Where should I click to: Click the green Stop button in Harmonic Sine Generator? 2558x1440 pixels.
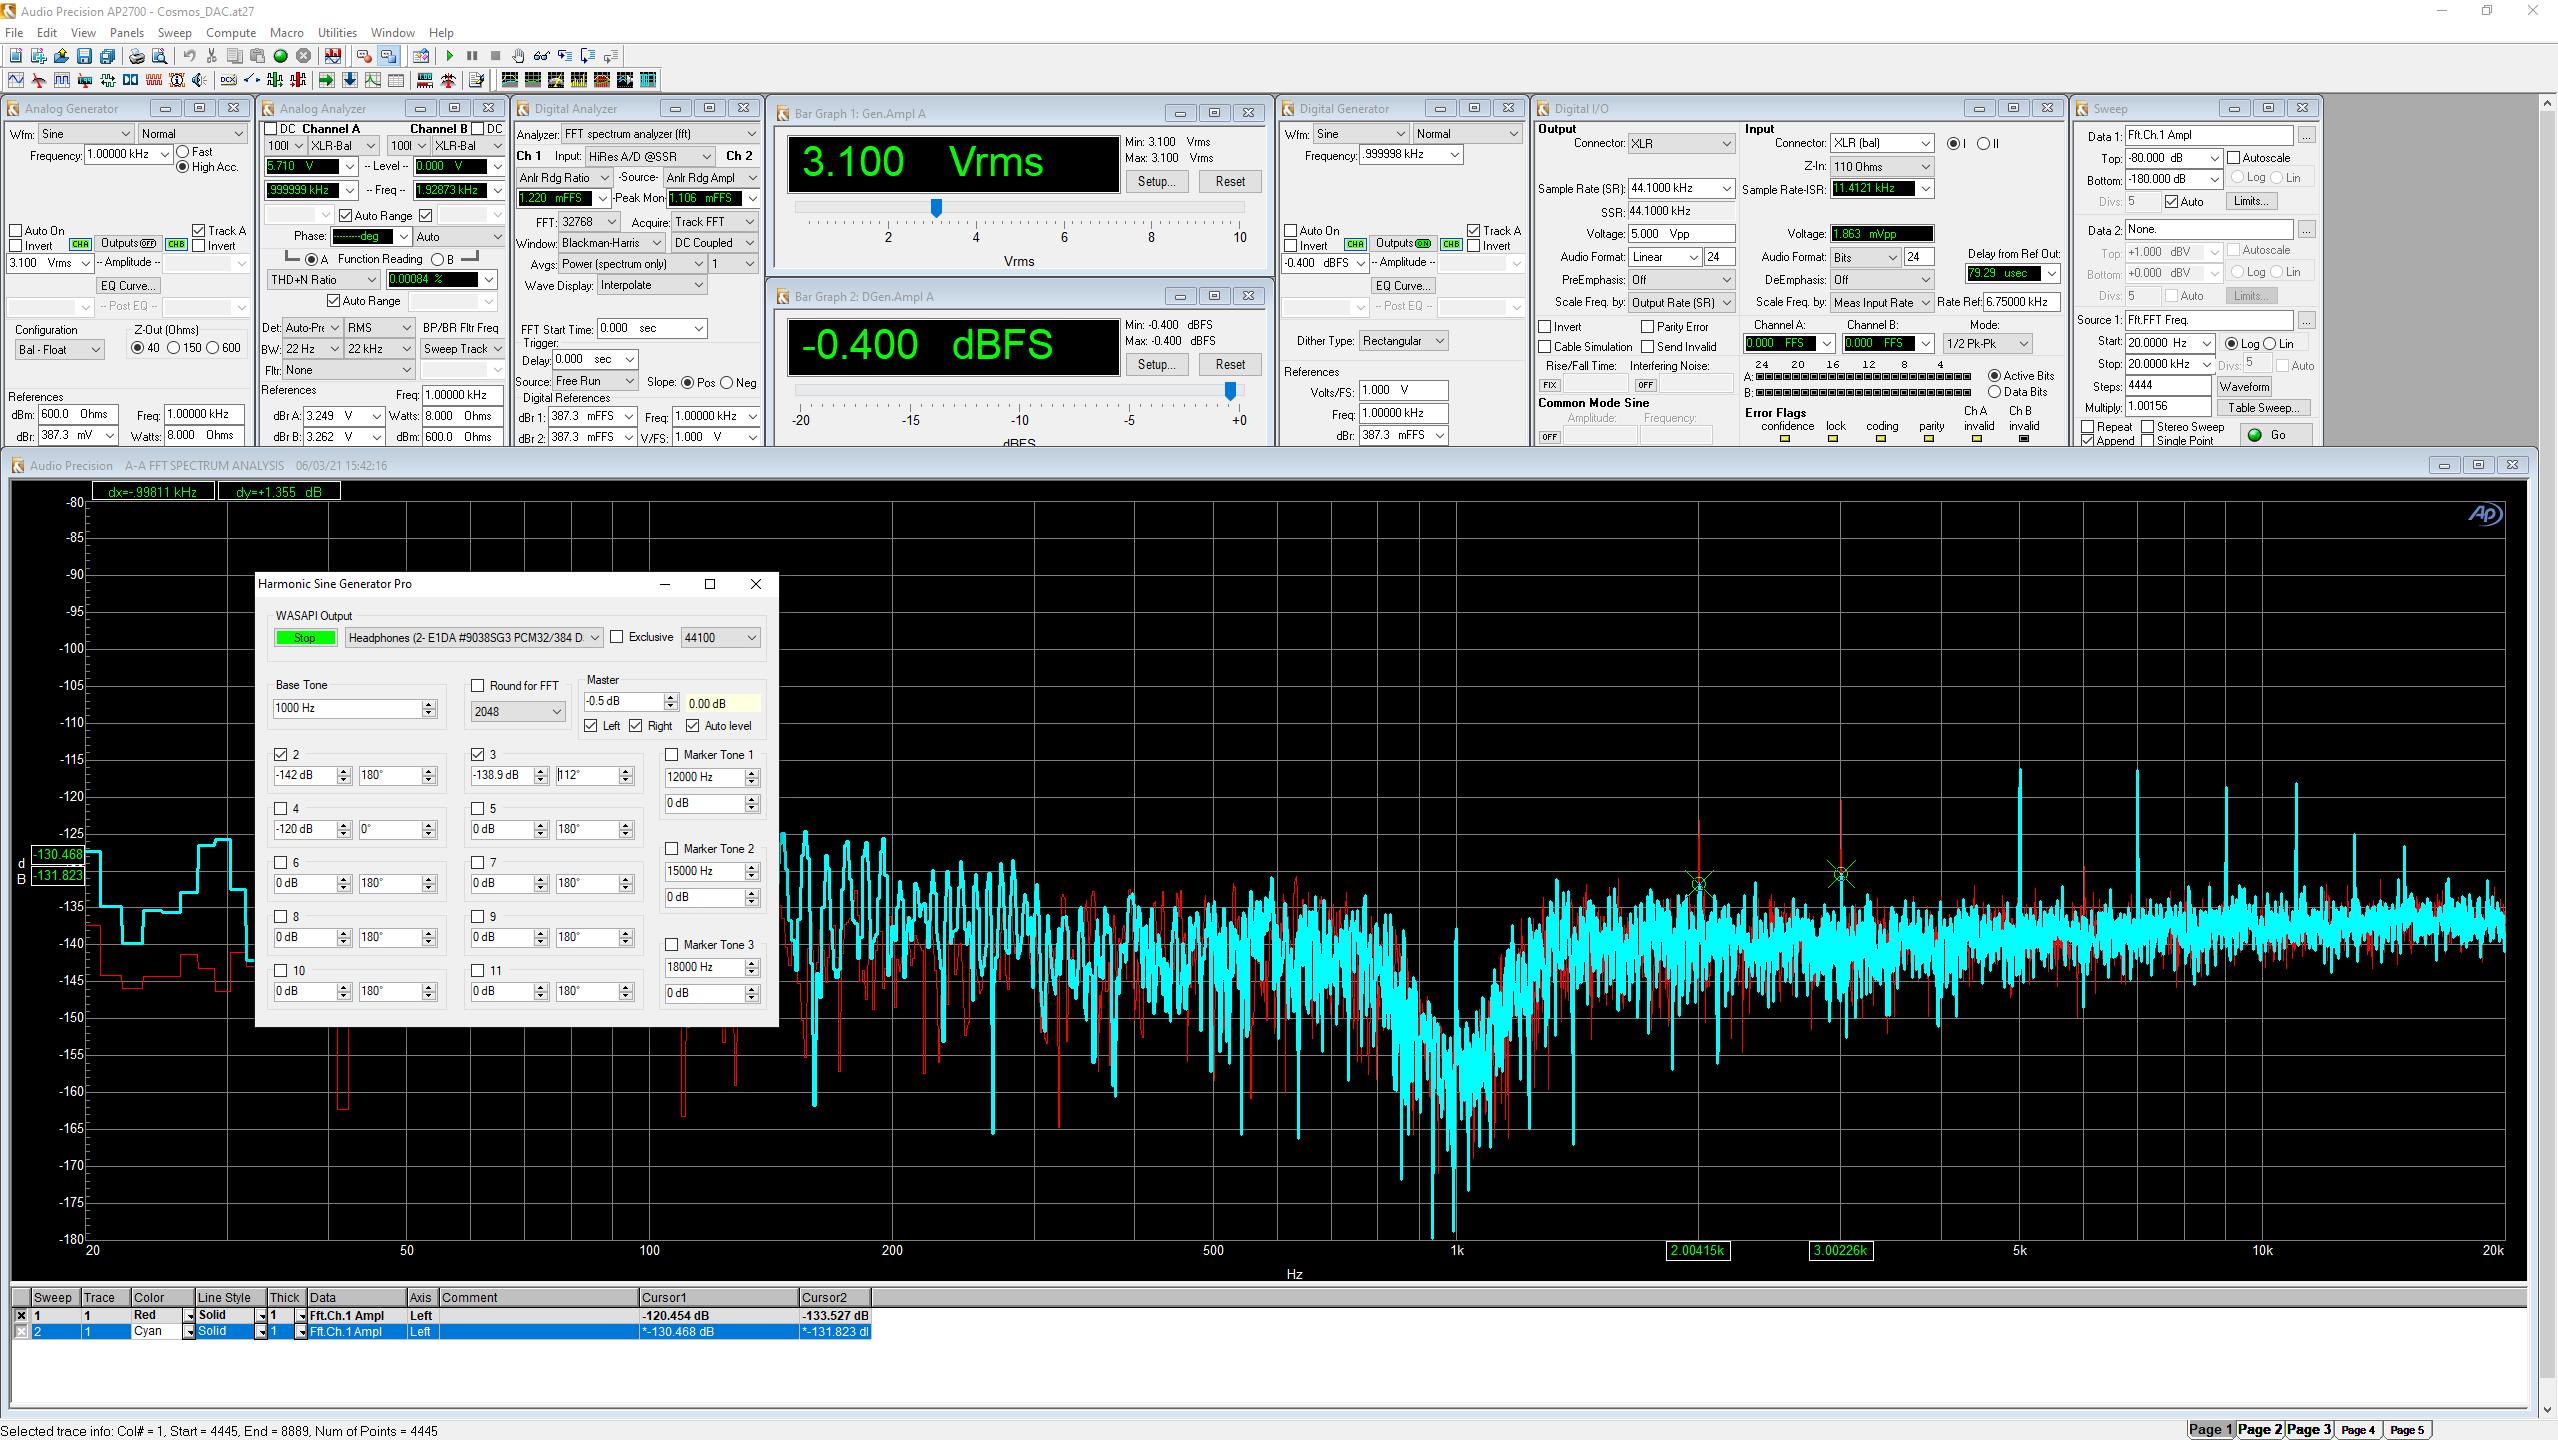coord(305,638)
